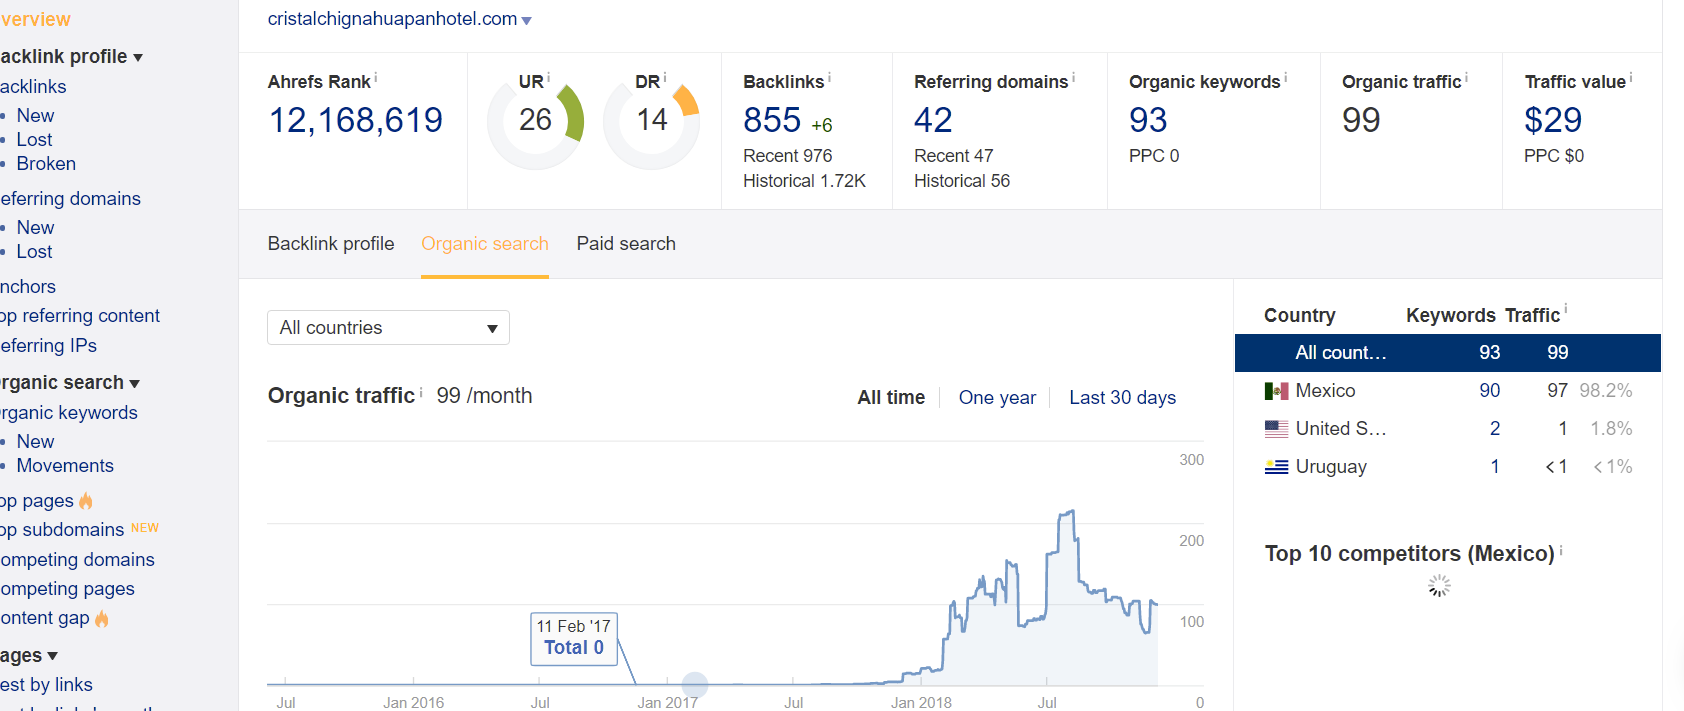Open New under Organic keywords

pos(35,442)
